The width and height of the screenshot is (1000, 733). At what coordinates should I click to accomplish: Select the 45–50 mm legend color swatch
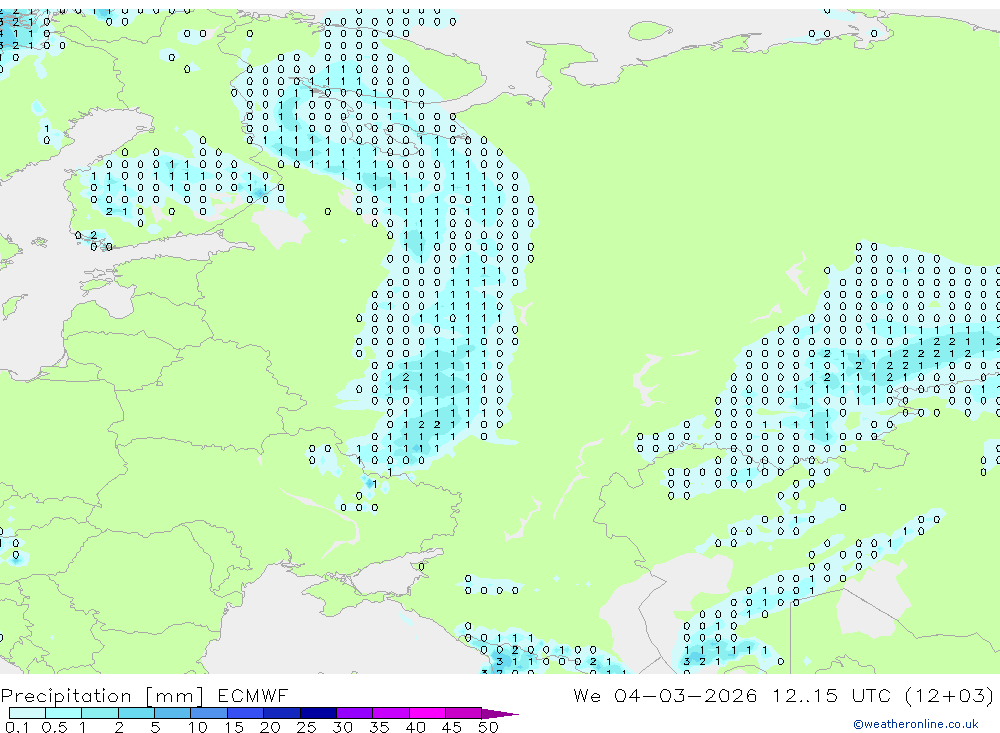click(x=464, y=713)
